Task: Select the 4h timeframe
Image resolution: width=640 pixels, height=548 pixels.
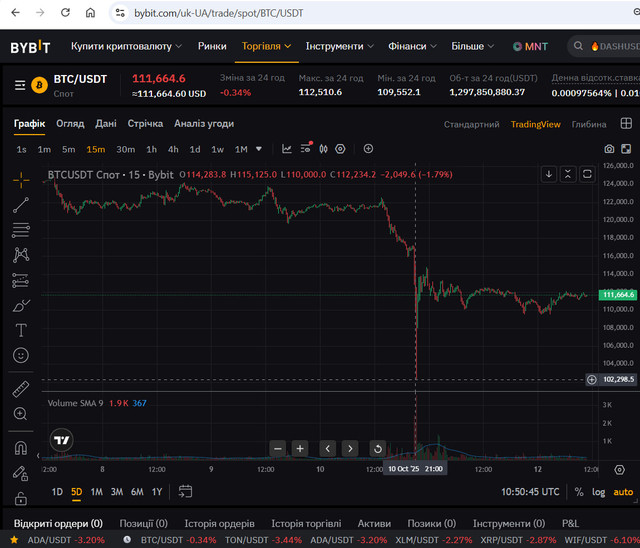Action: pyautogui.click(x=173, y=149)
